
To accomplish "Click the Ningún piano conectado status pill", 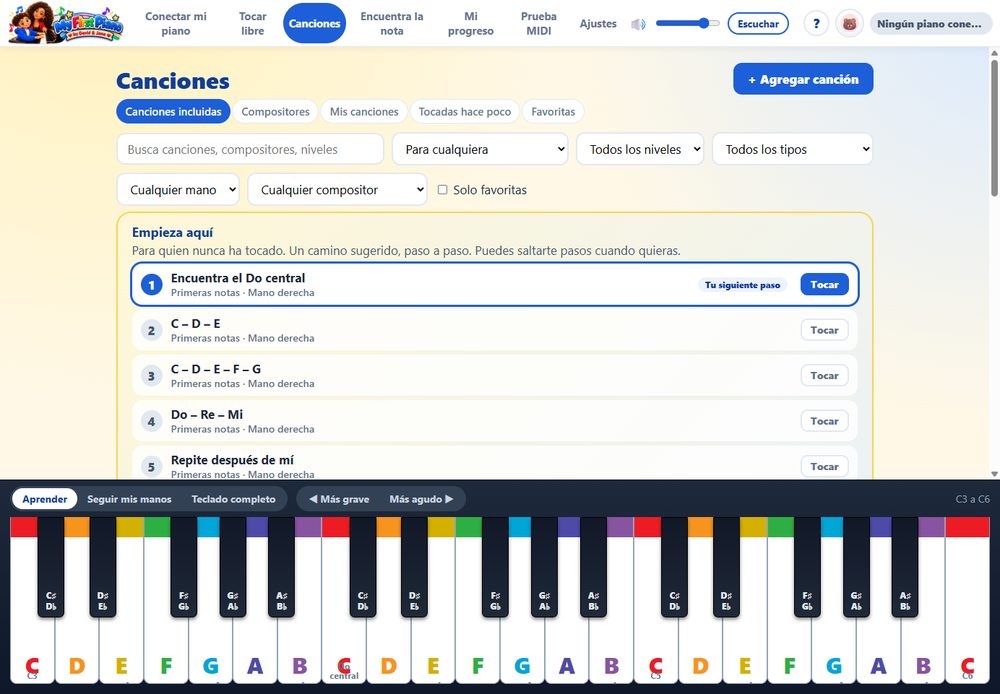I will (930, 24).
